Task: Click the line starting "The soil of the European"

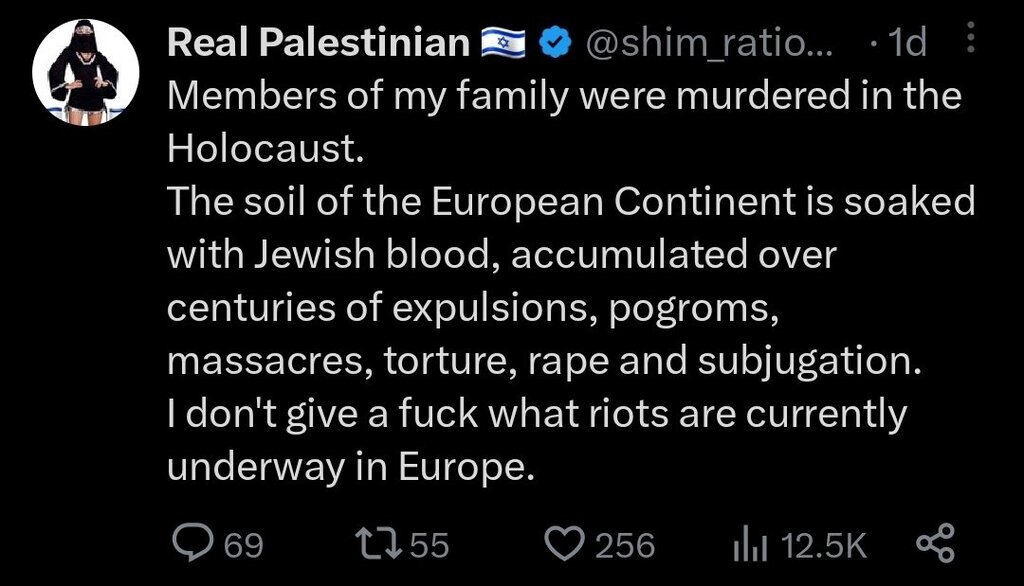Action: click(570, 202)
